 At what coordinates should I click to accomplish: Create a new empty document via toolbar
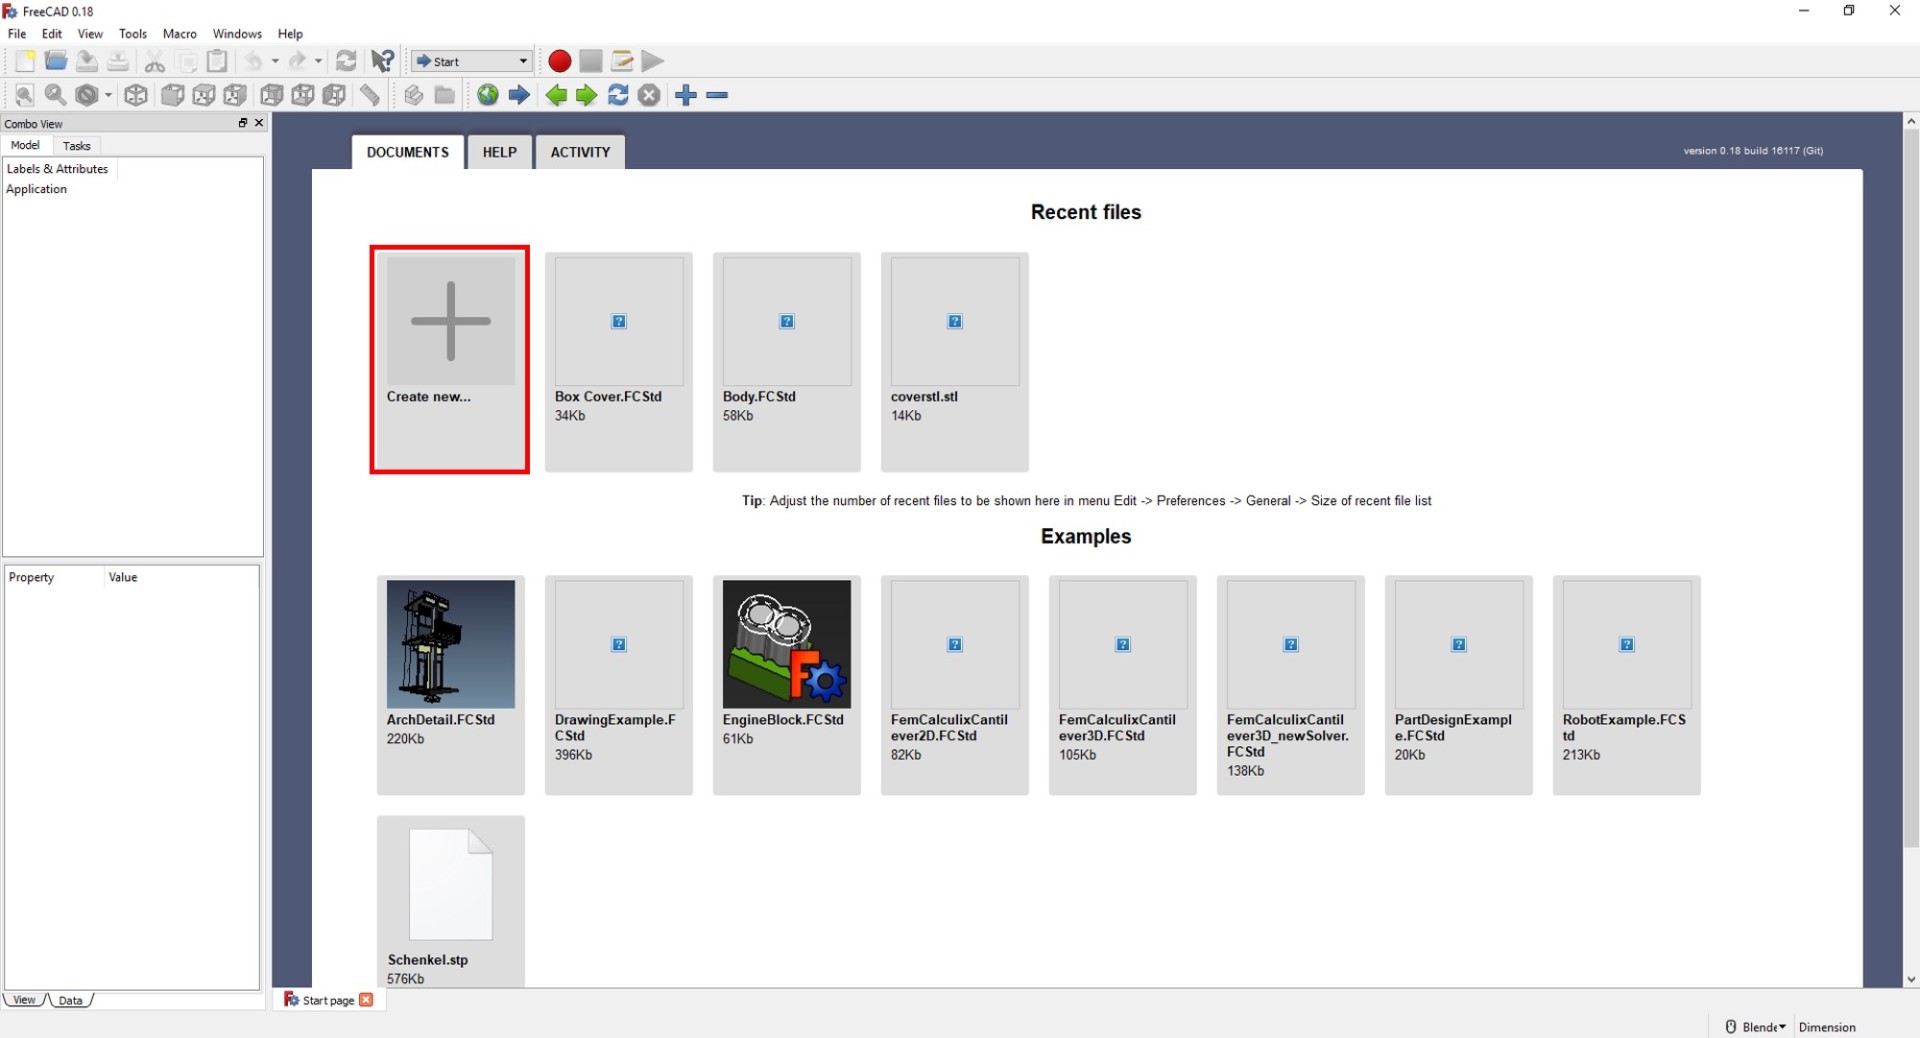[x=25, y=61]
